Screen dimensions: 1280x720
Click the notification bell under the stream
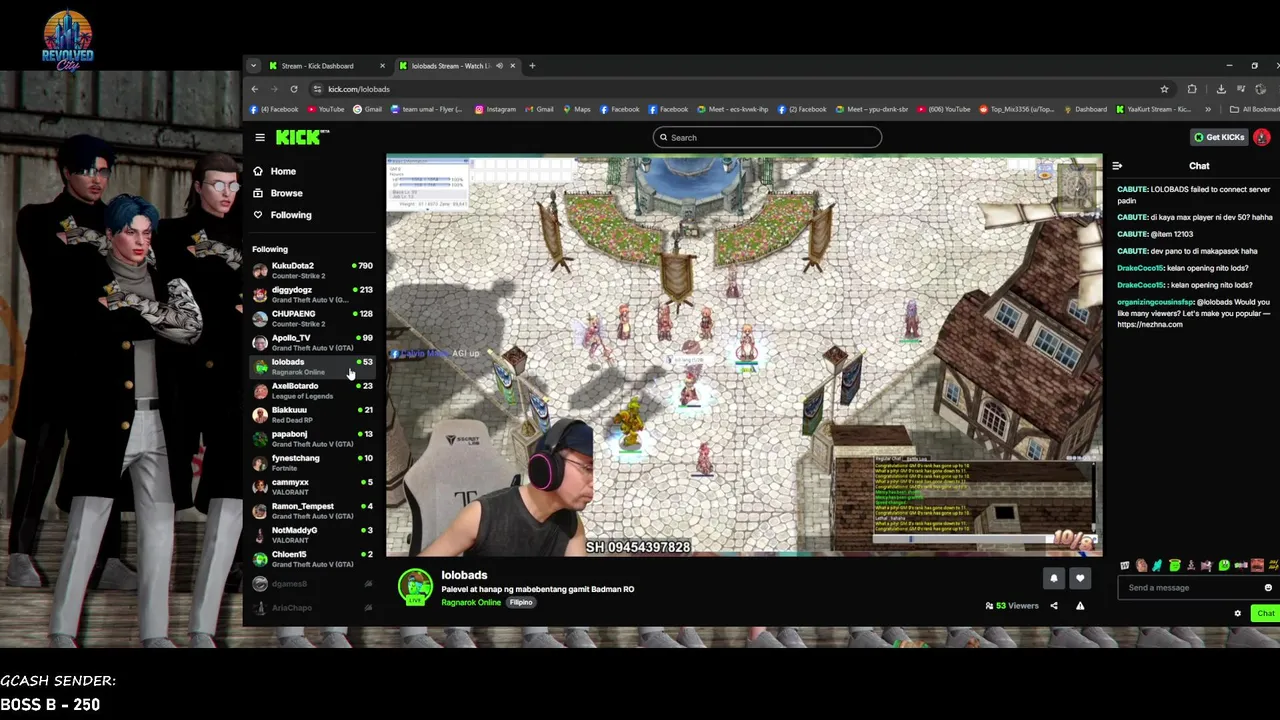coord(1053,578)
